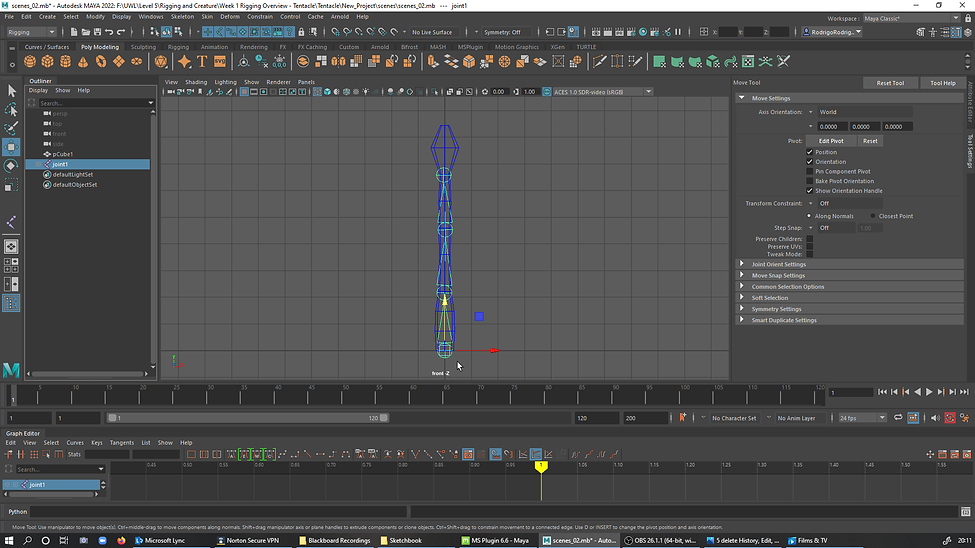Play animation forwards

[929, 392]
